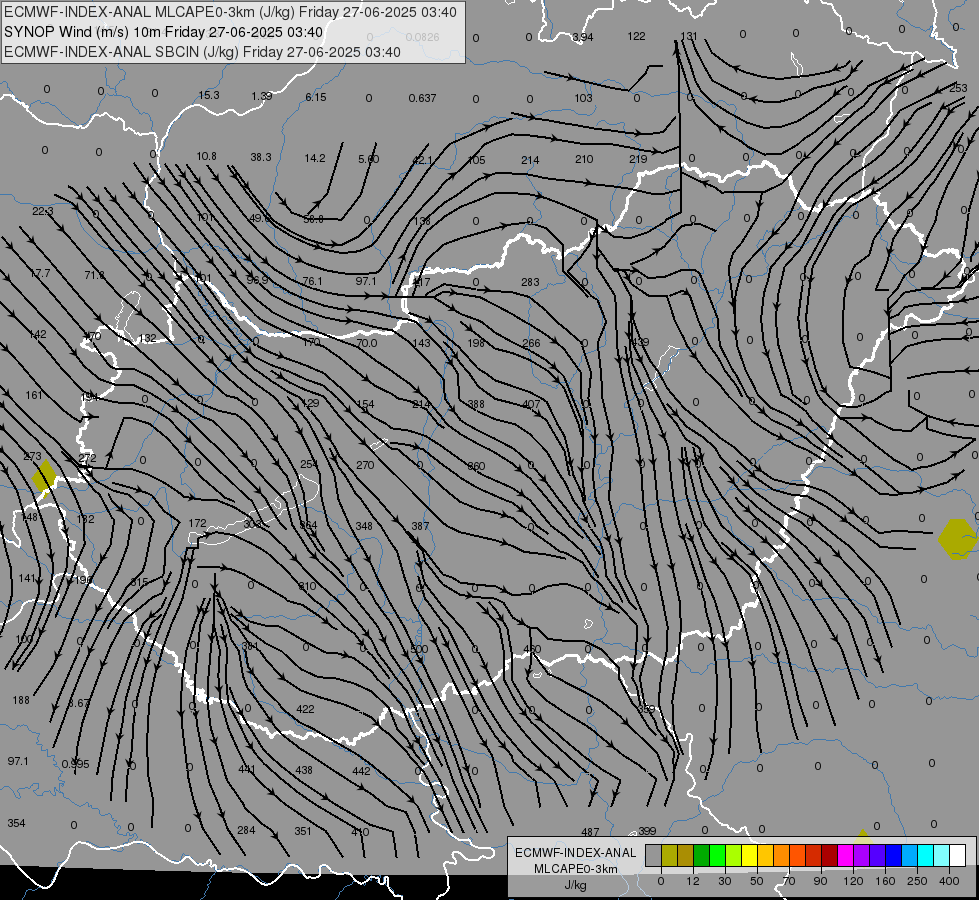Choose the pure blue legend swatch
Screen dimensions: 979x900
coord(893,856)
